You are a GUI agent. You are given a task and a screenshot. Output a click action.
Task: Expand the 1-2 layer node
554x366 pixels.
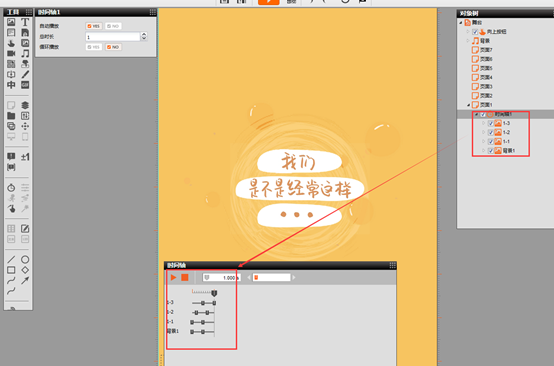pos(484,132)
